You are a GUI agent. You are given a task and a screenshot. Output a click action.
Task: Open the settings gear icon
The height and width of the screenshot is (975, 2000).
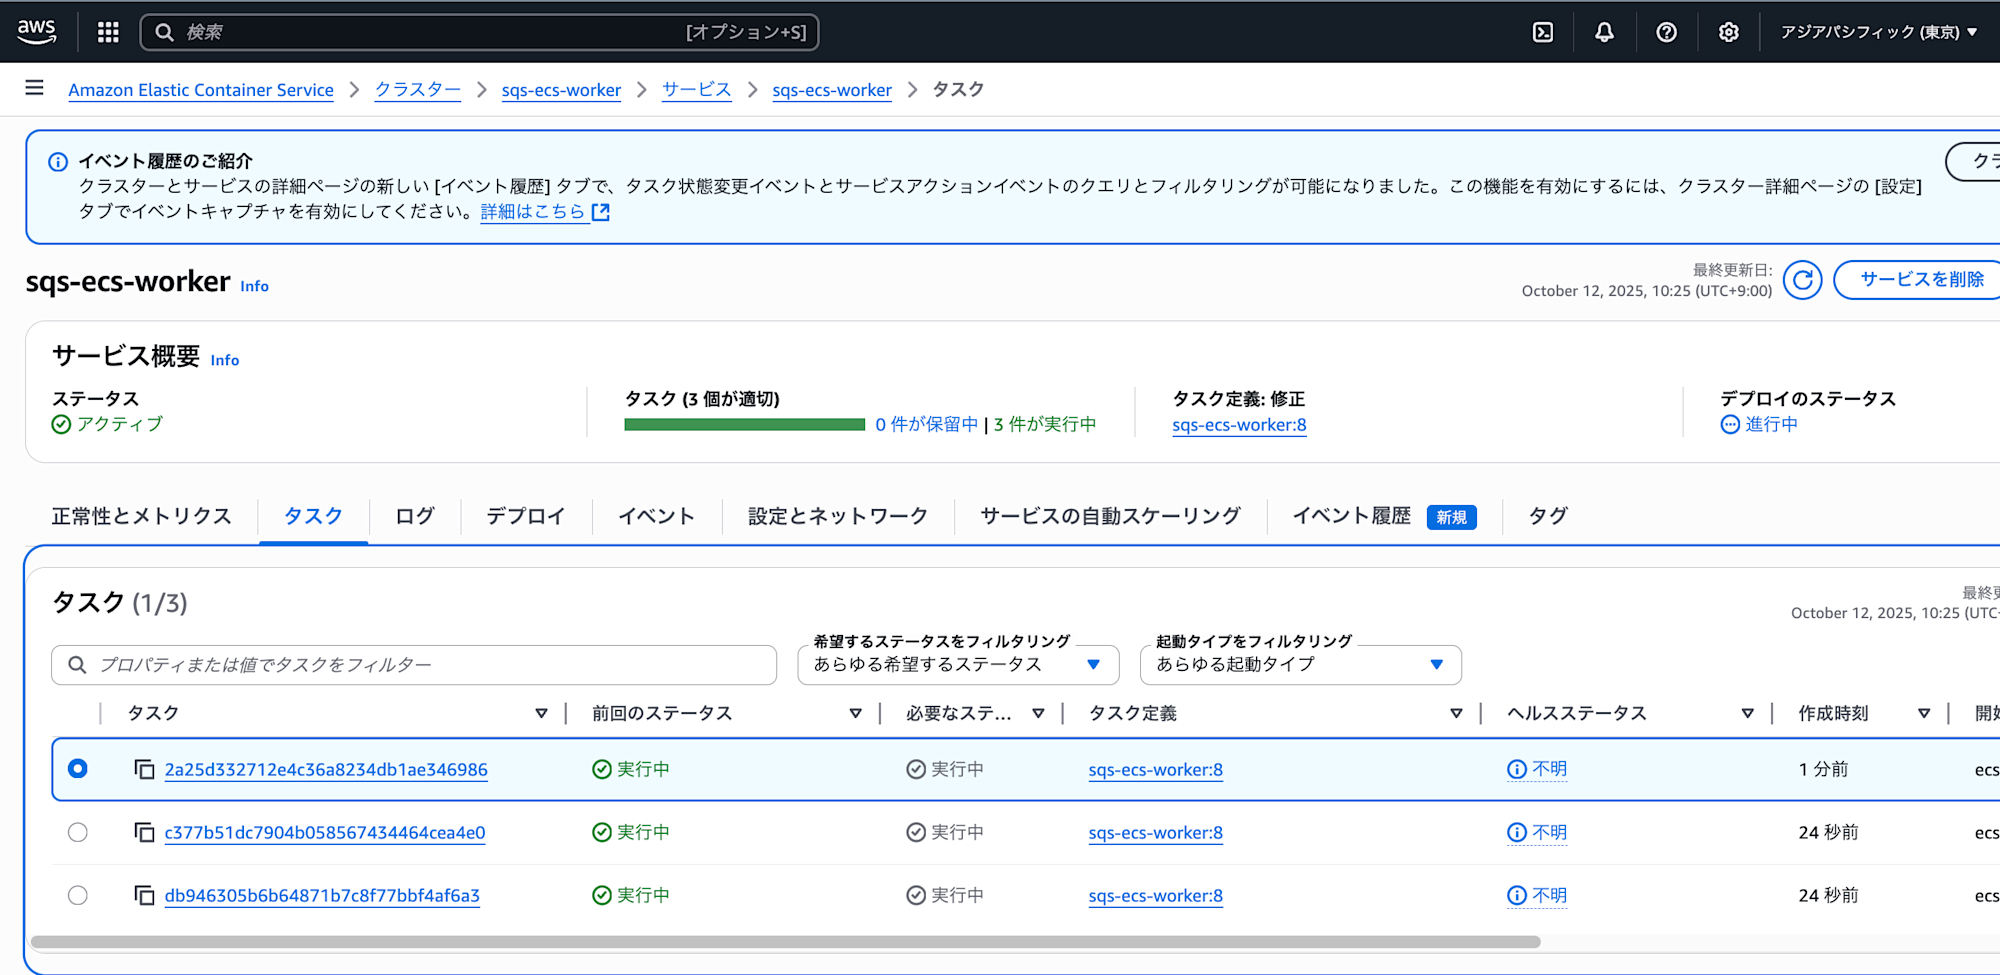click(x=1728, y=32)
